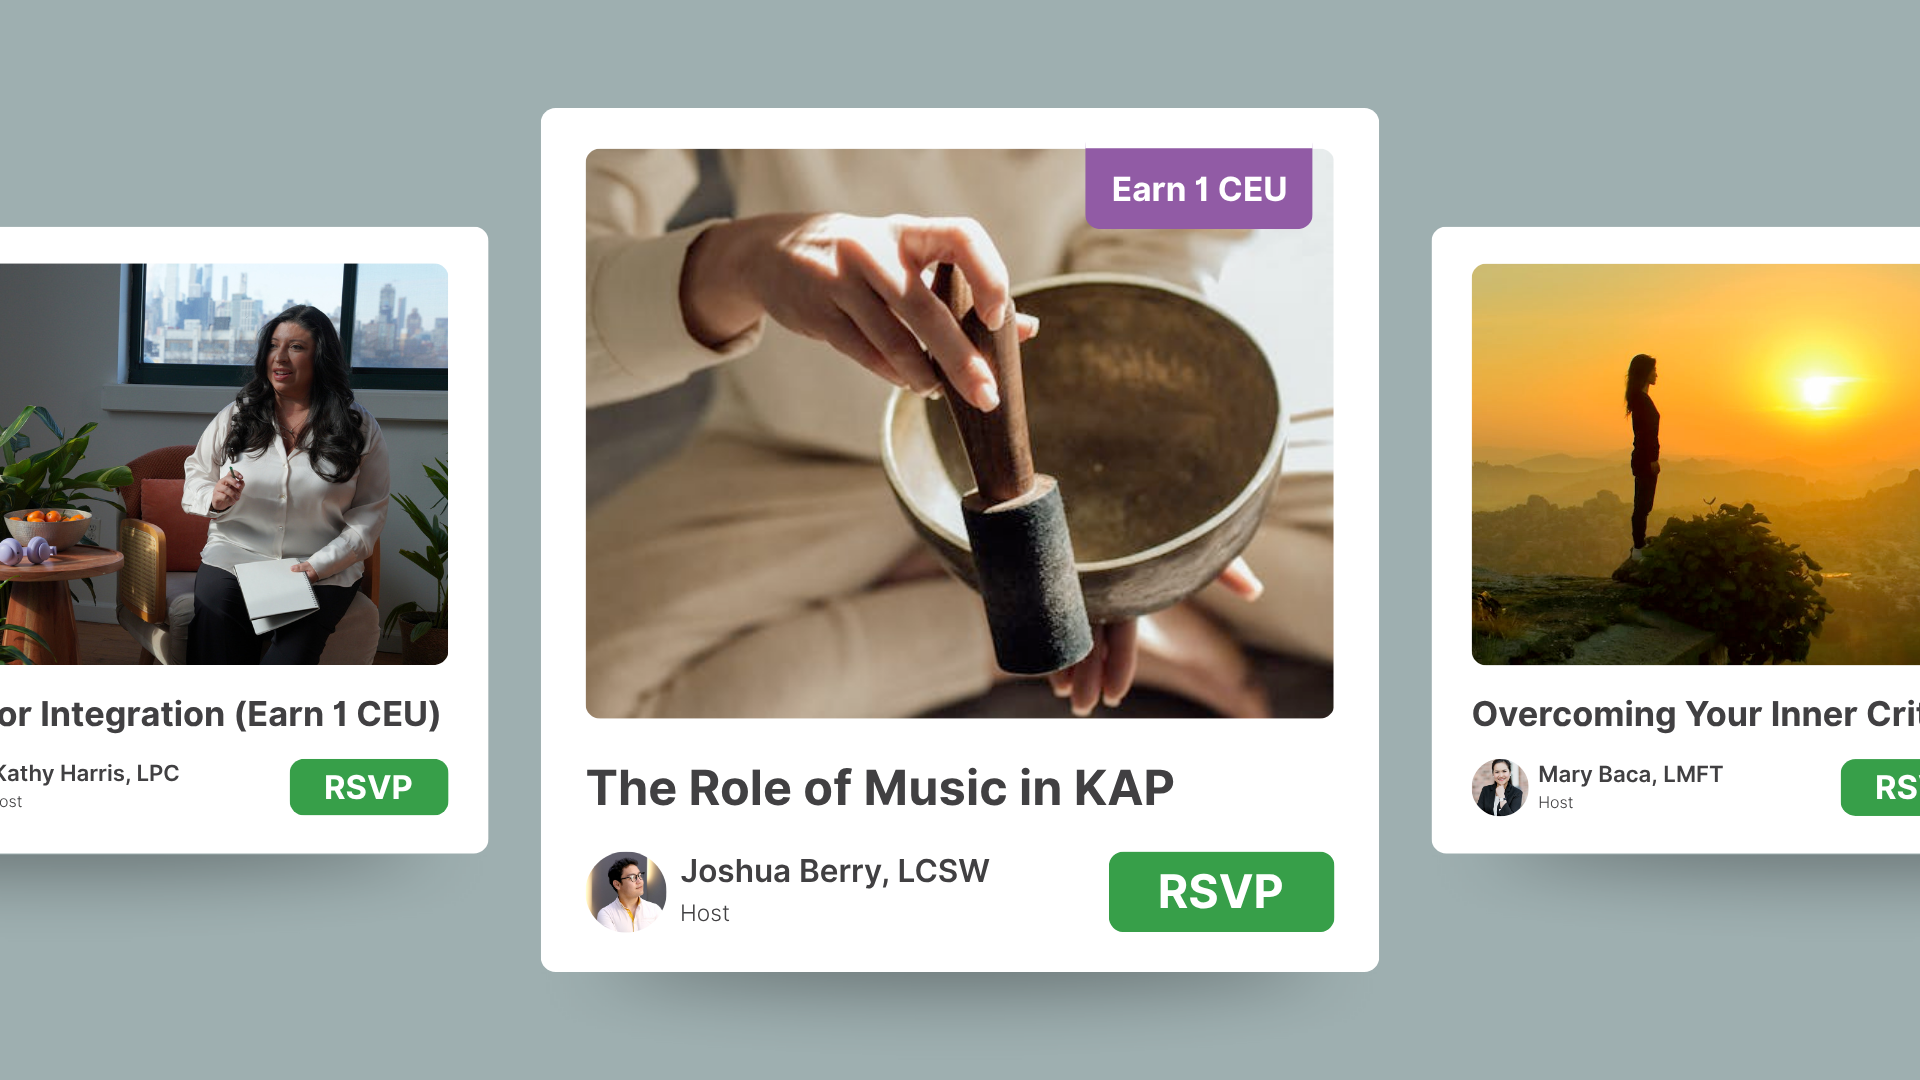Click the Kathy Harris, LPC name
Image resolution: width=1920 pixels, height=1080 pixels.
click(88, 773)
